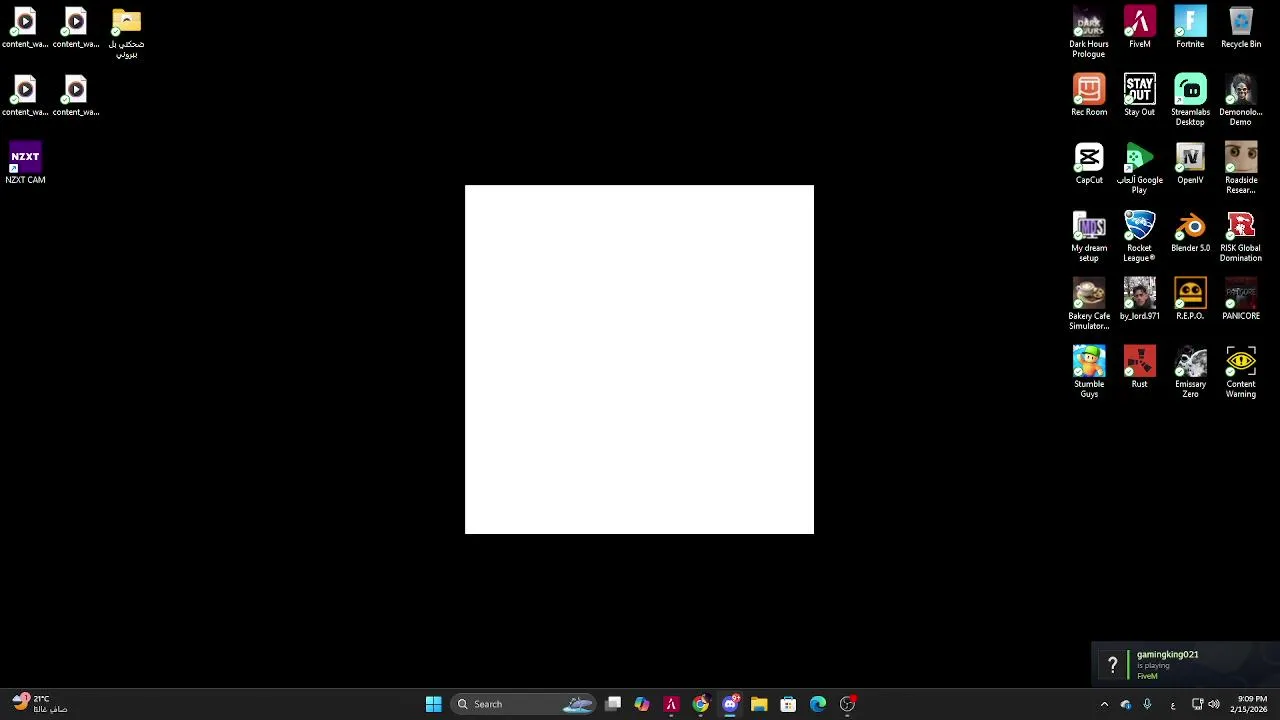Select the Content Warning desktop icon
Viewport: 1280px width, 720px height.
coord(1241,372)
